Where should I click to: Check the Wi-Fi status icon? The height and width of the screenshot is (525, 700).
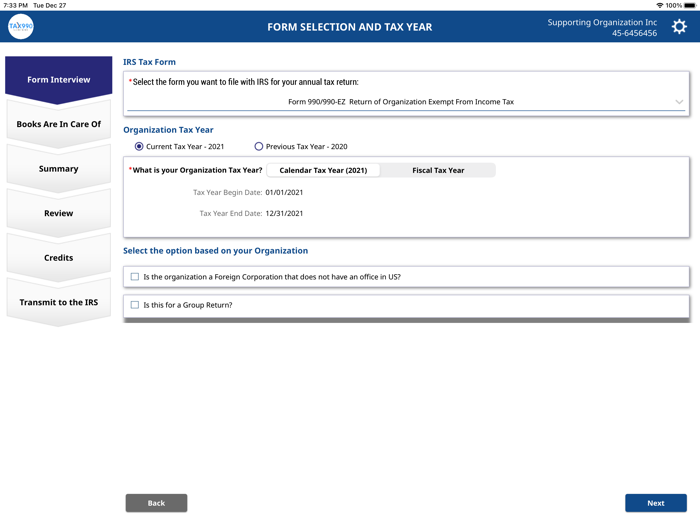(659, 5)
